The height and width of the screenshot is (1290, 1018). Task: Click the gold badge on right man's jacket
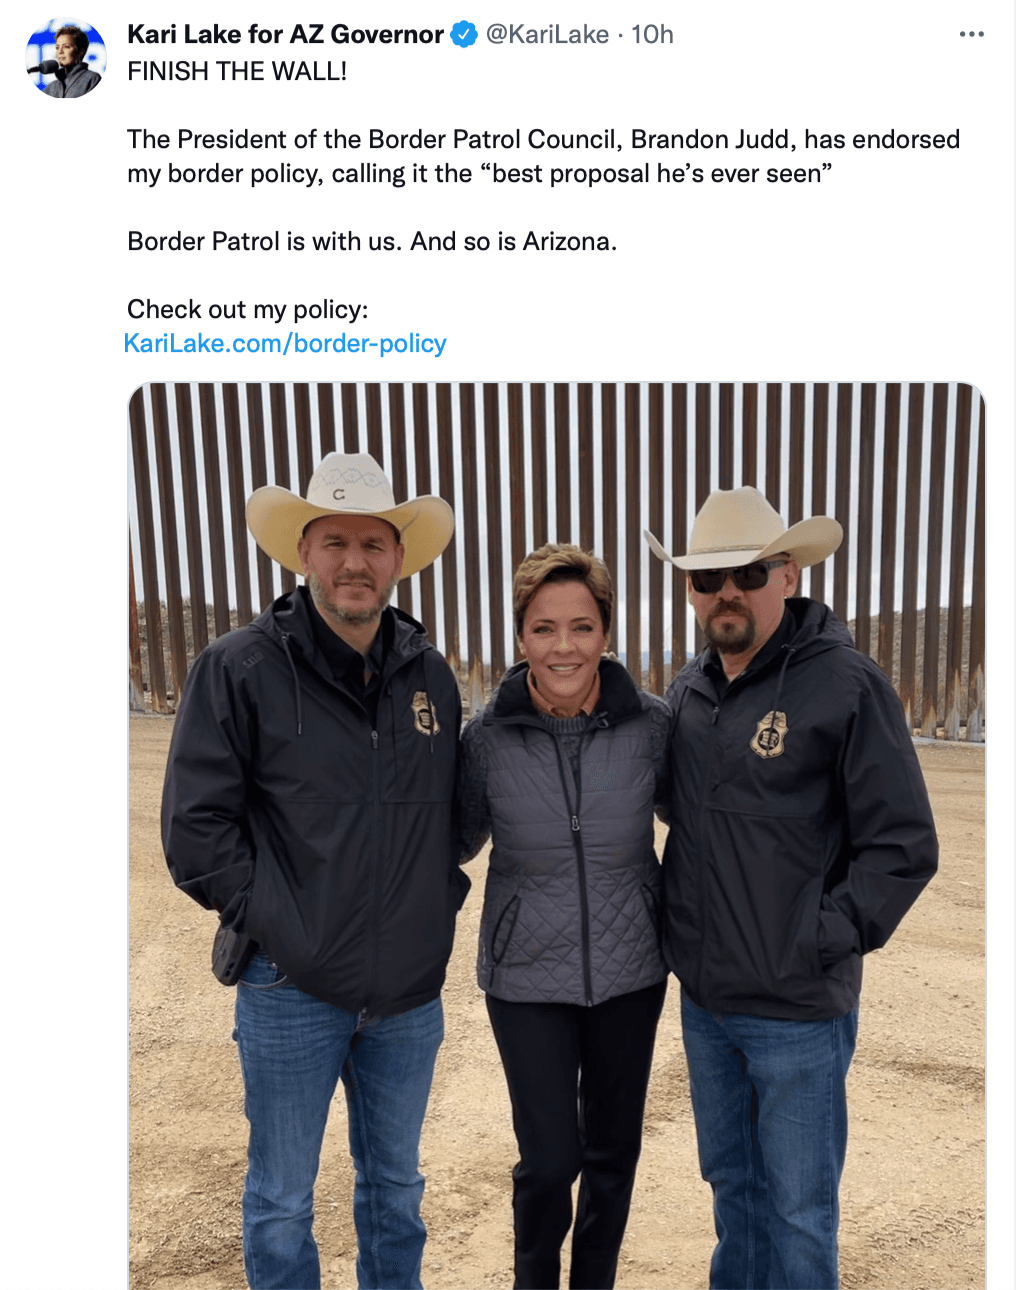[769, 733]
